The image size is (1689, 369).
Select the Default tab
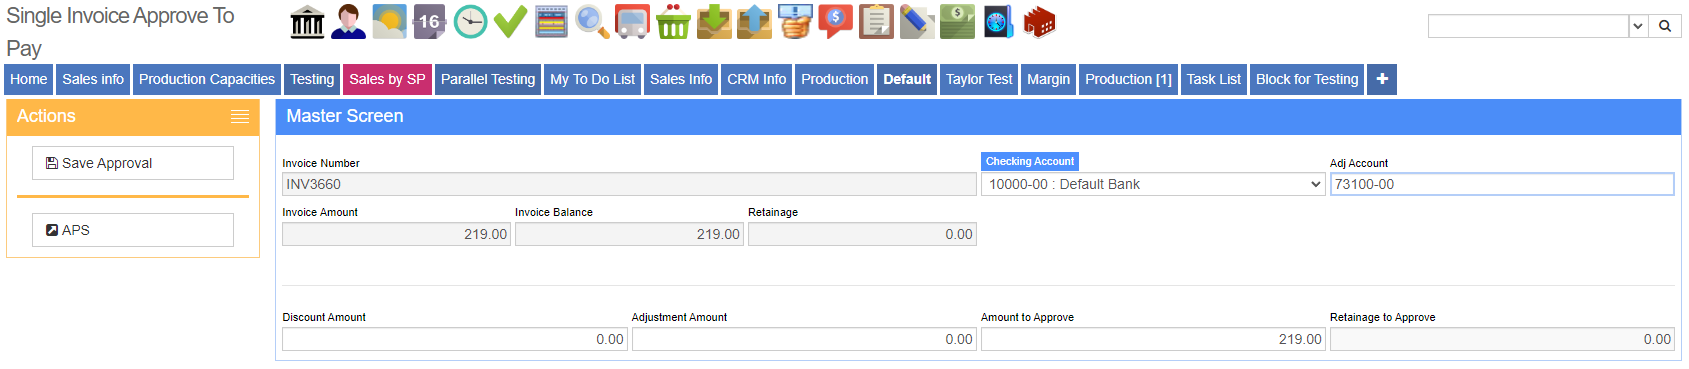click(x=907, y=79)
